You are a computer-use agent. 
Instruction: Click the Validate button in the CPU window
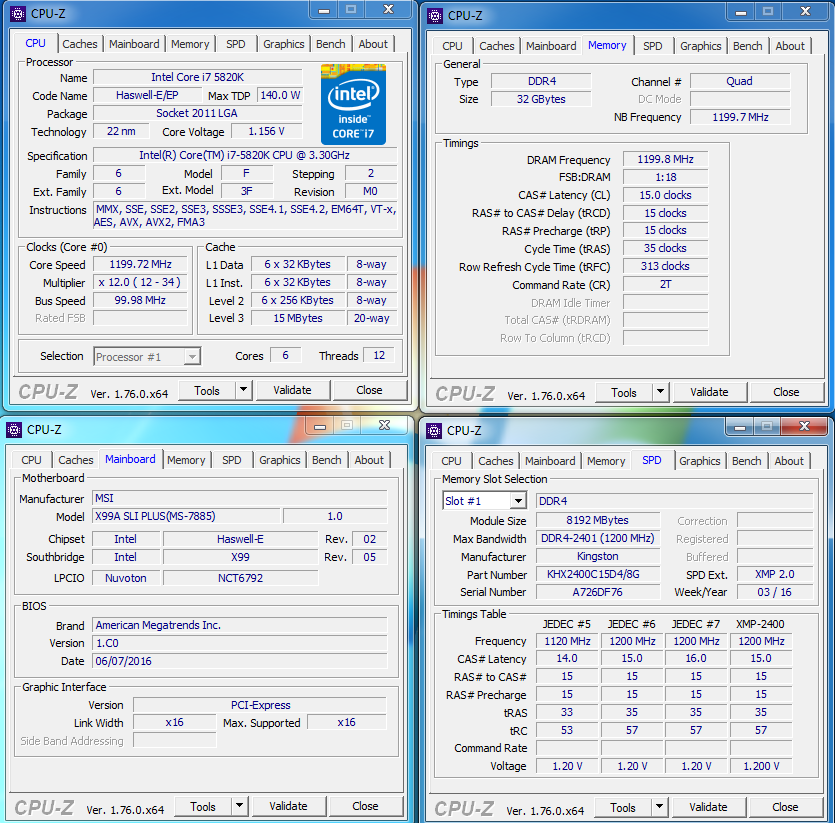[292, 390]
